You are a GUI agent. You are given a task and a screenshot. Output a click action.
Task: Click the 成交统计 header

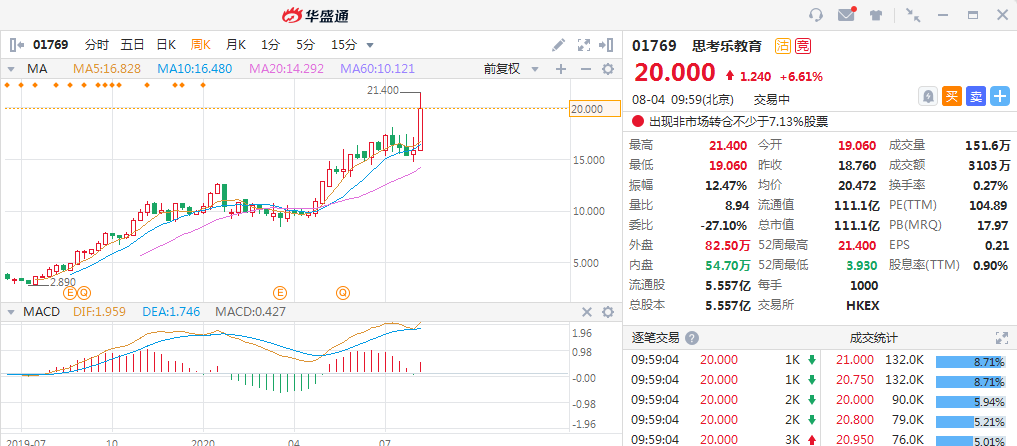874,338
